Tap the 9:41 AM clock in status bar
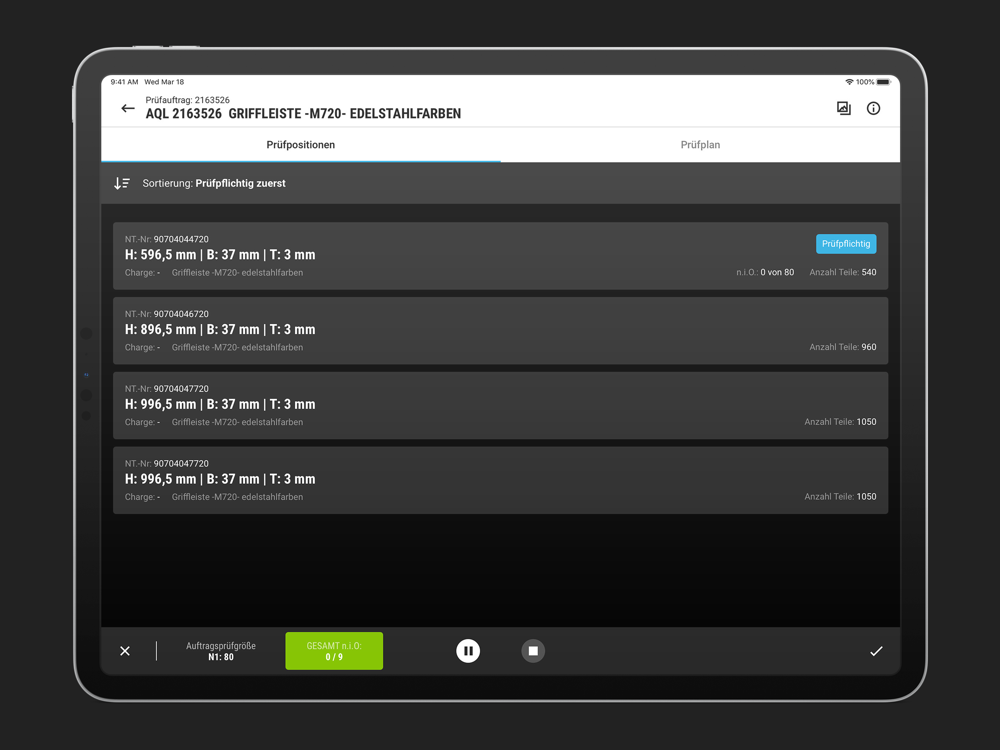This screenshot has height=750, width=1000. pos(124,82)
